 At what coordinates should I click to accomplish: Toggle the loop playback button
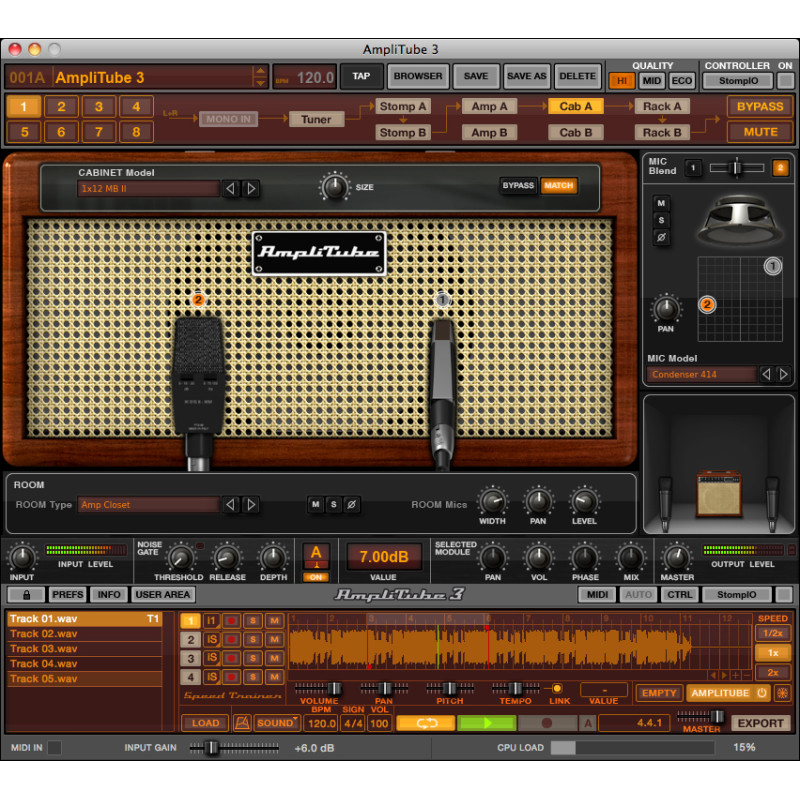click(x=426, y=723)
